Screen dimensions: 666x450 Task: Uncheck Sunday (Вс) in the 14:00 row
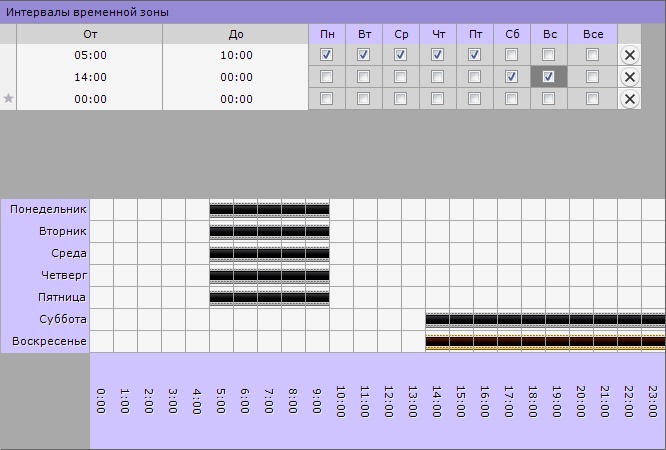pyautogui.click(x=548, y=77)
